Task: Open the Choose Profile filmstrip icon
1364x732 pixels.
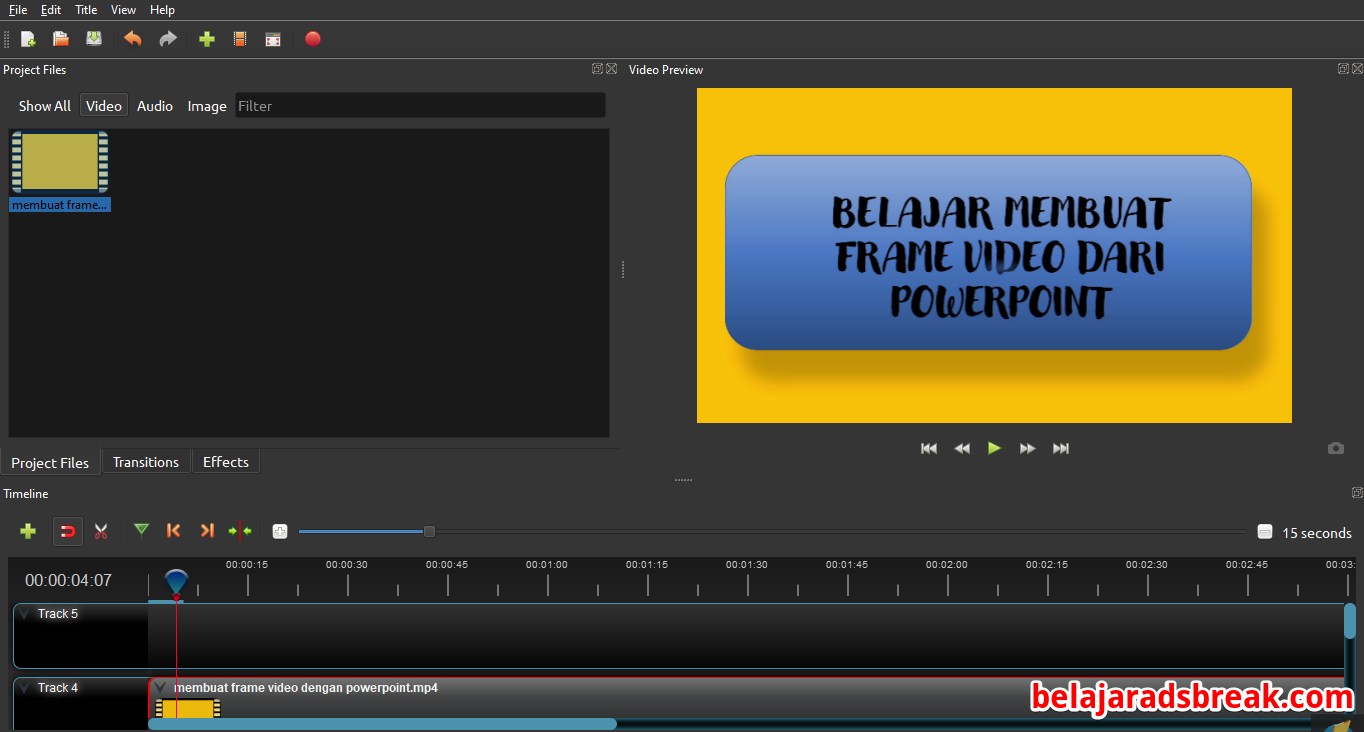Action: (240, 39)
